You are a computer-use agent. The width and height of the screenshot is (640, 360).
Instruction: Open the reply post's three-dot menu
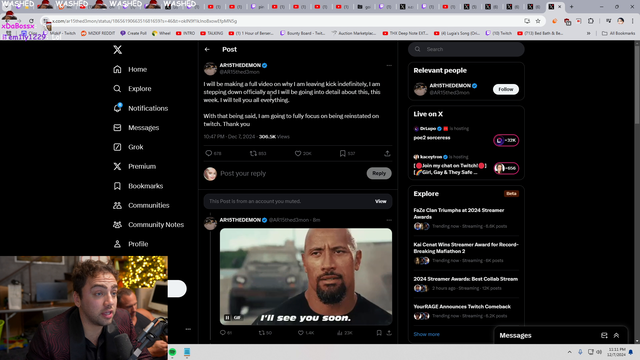coord(389,220)
